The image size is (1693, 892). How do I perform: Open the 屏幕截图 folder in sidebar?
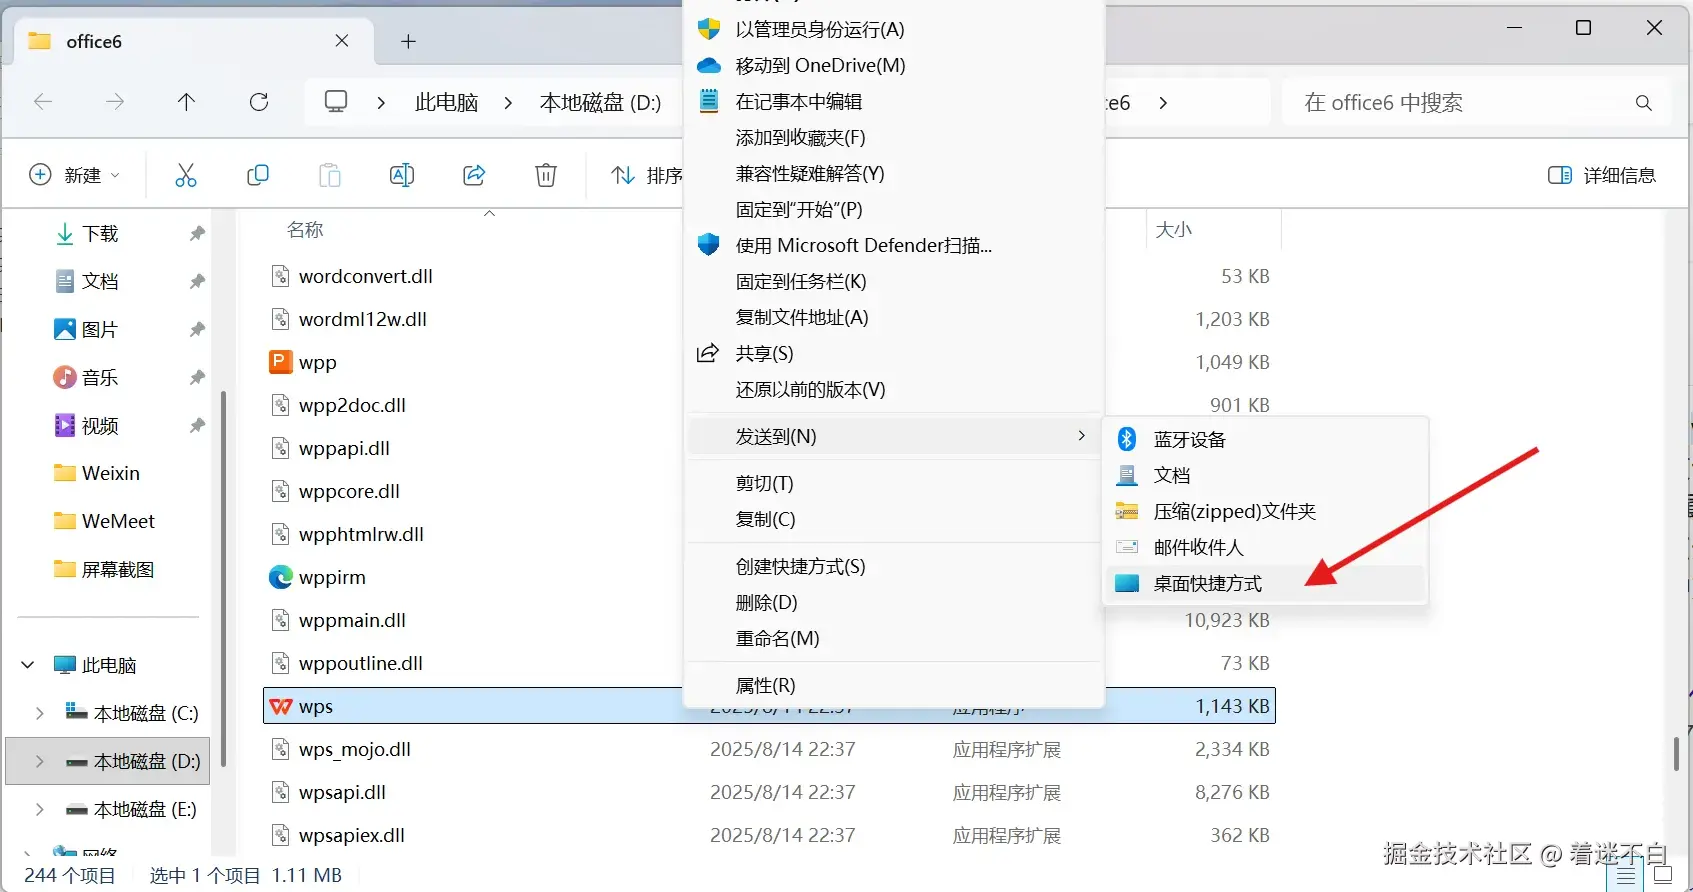tap(105, 569)
